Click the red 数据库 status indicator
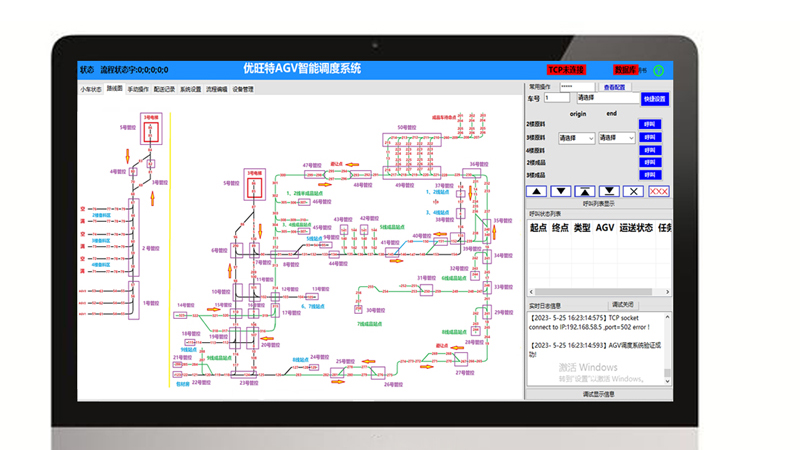Screen dimensions: 800x450 [x=626, y=70]
